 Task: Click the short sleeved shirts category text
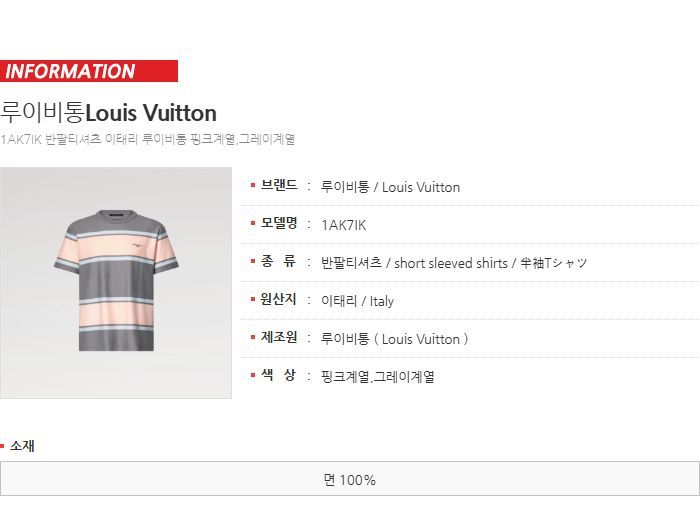451,263
